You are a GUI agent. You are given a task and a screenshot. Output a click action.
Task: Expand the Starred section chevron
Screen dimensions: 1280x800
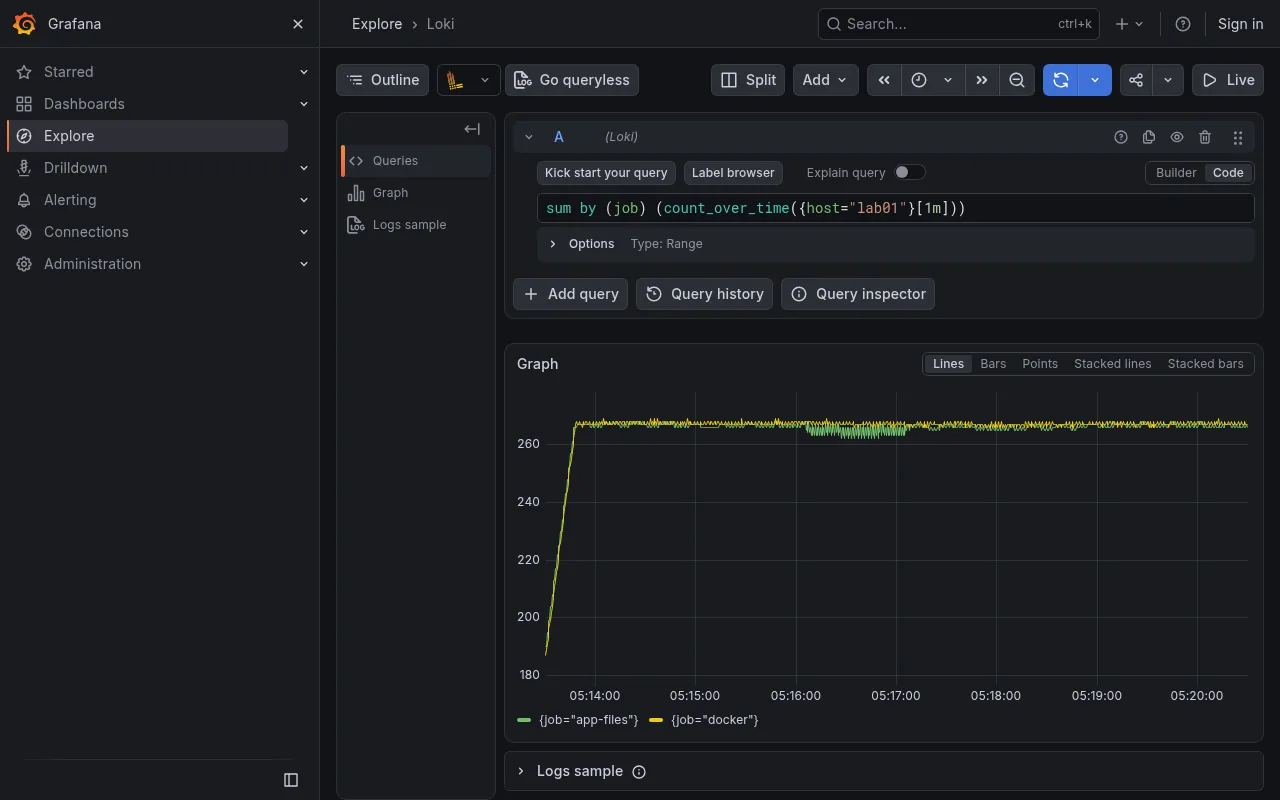(x=304, y=72)
